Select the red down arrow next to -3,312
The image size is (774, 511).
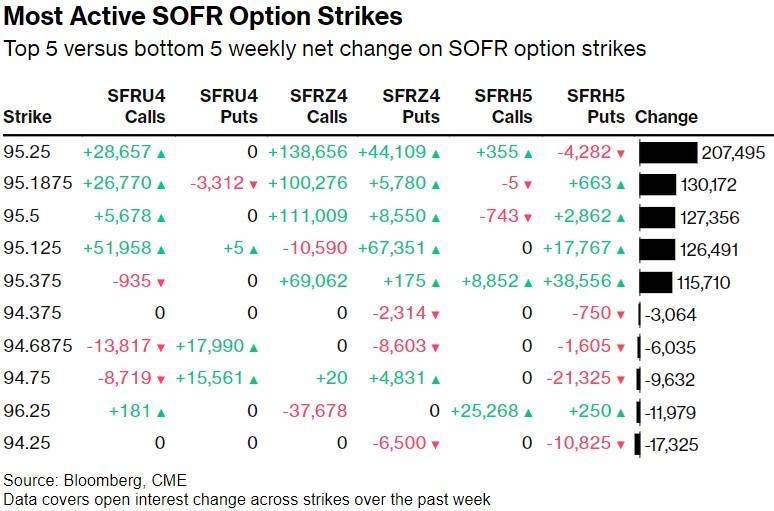(253, 185)
